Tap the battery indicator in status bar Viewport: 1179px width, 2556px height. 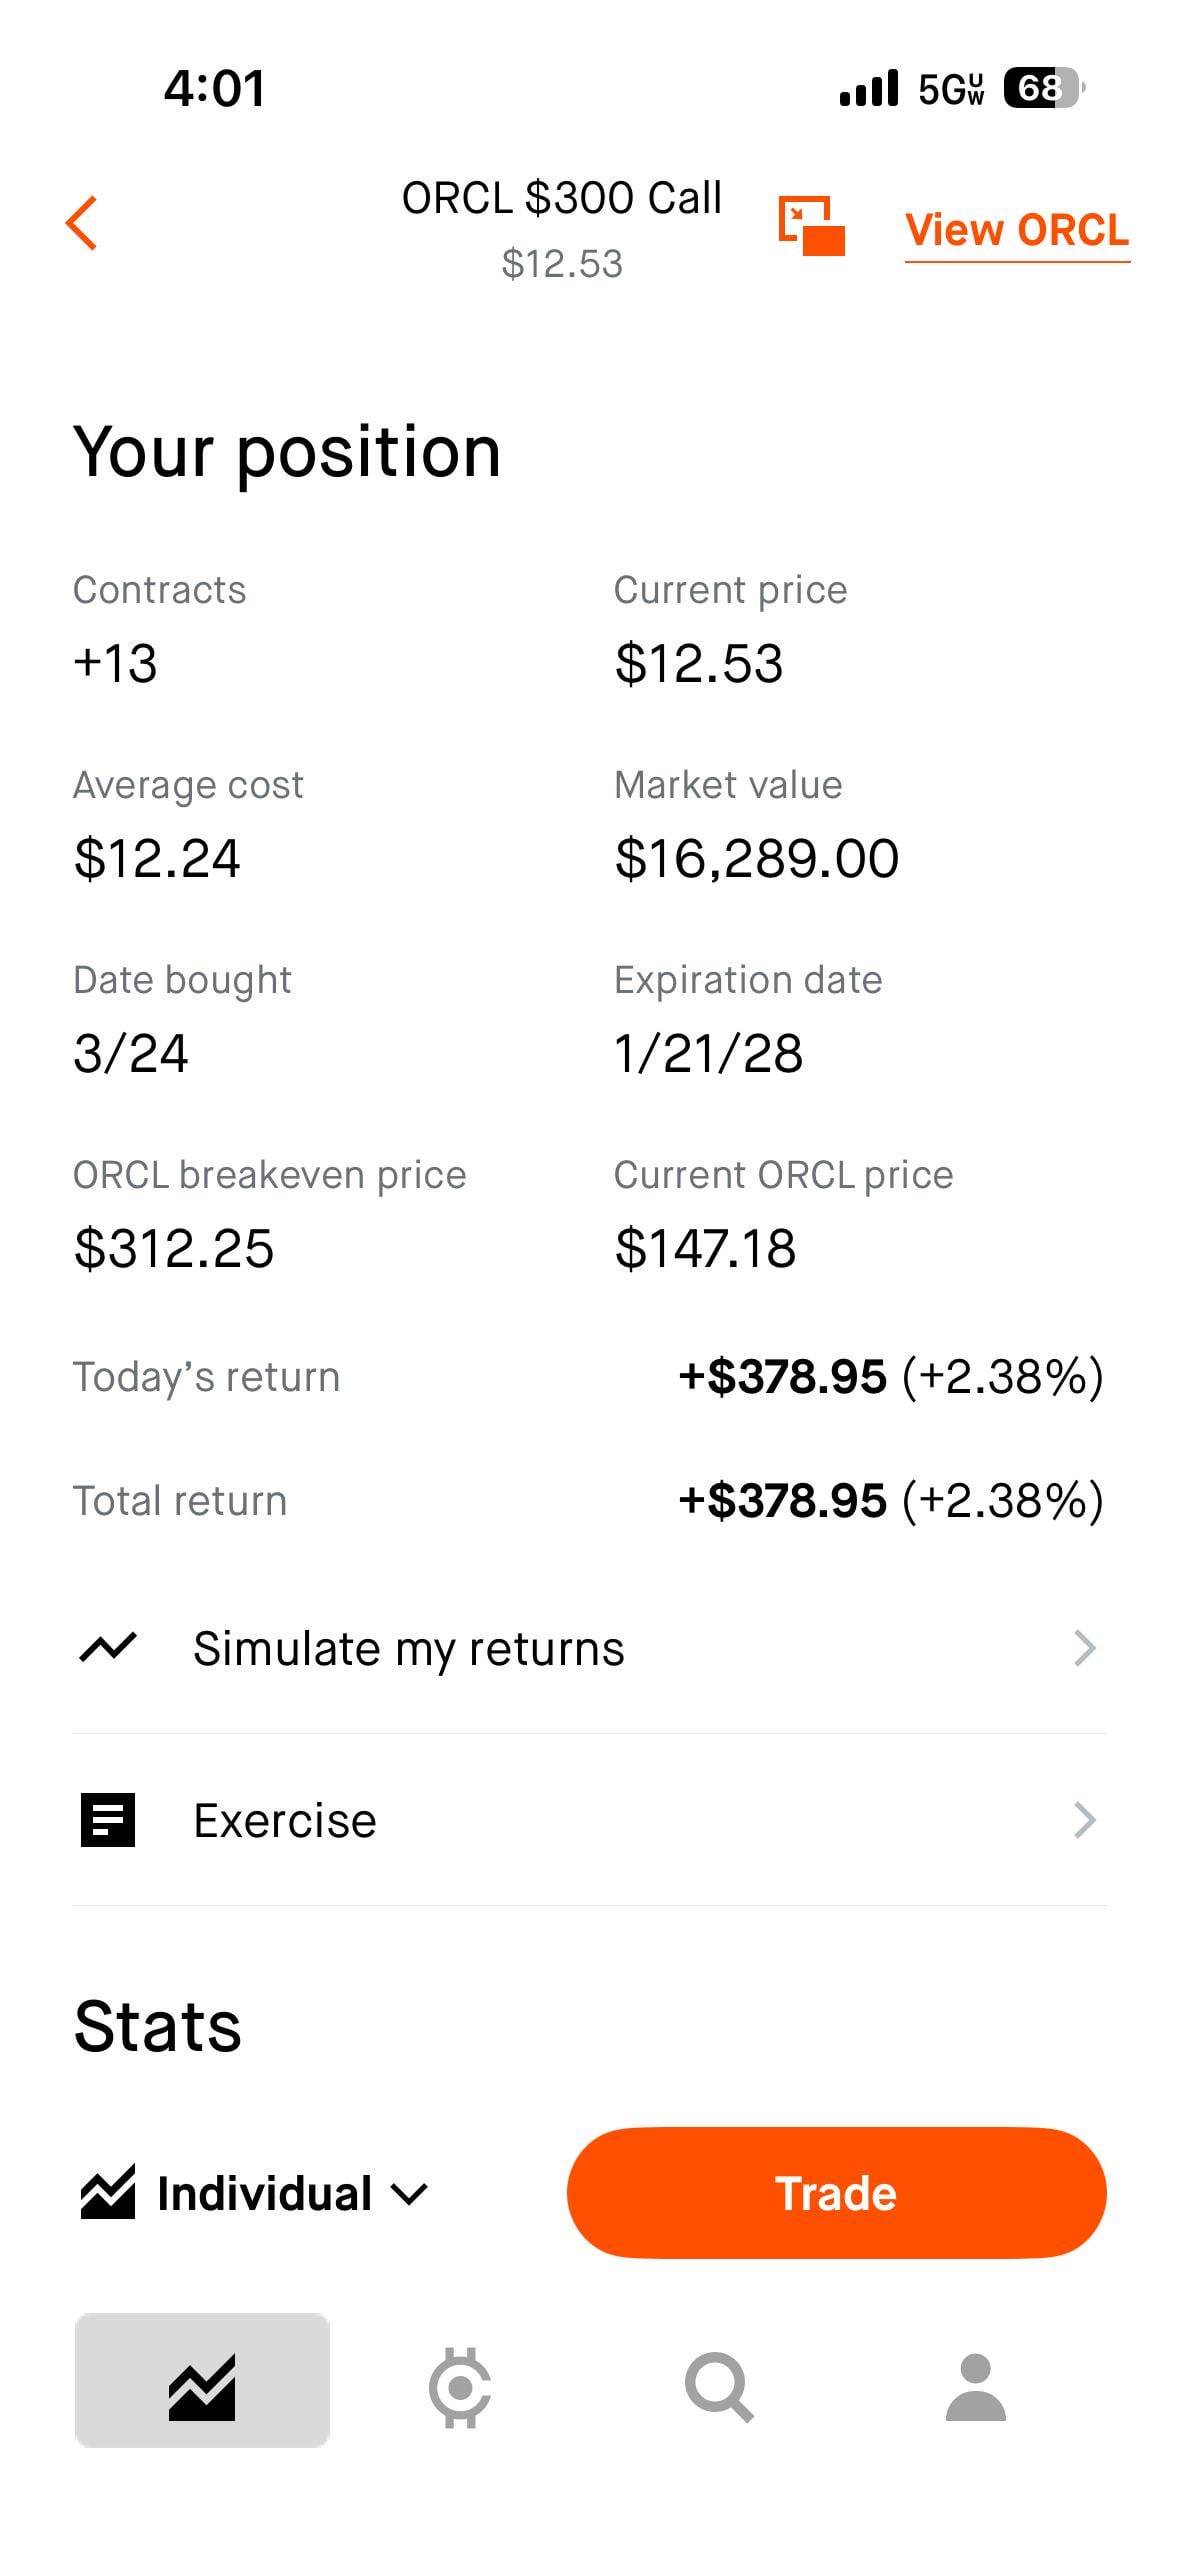(x=1042, y=88)
